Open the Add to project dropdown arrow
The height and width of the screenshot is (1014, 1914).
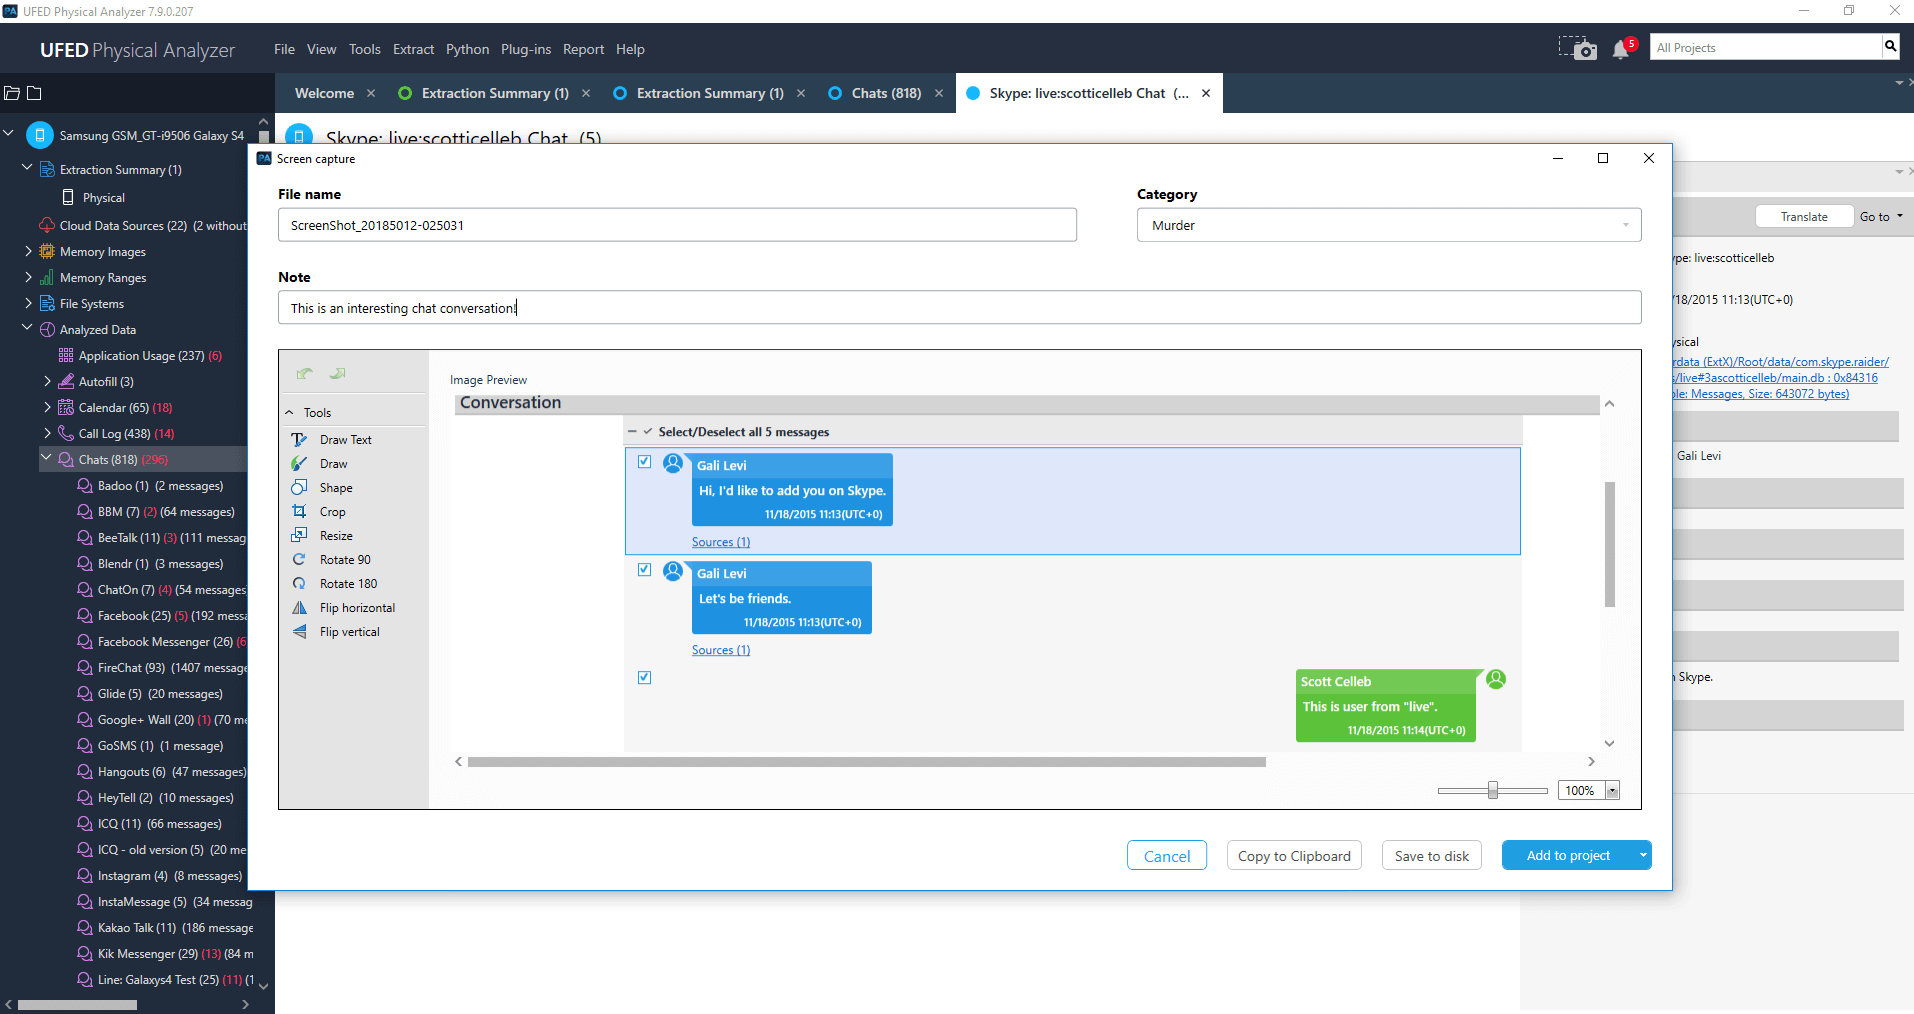pyautogui.click(x=1643, y=855)
